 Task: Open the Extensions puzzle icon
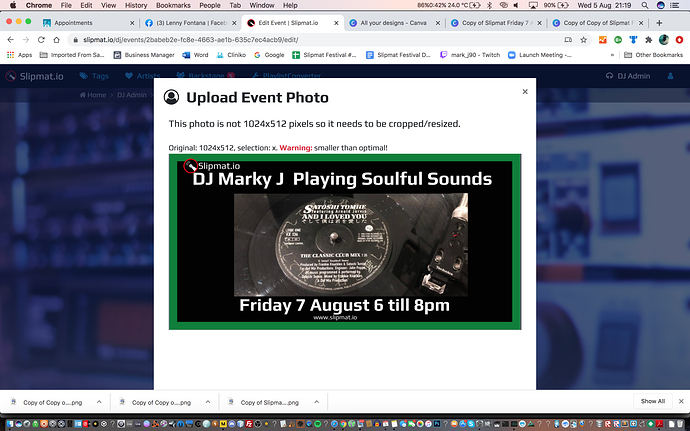pyautogui.click(x=648, y=40)
